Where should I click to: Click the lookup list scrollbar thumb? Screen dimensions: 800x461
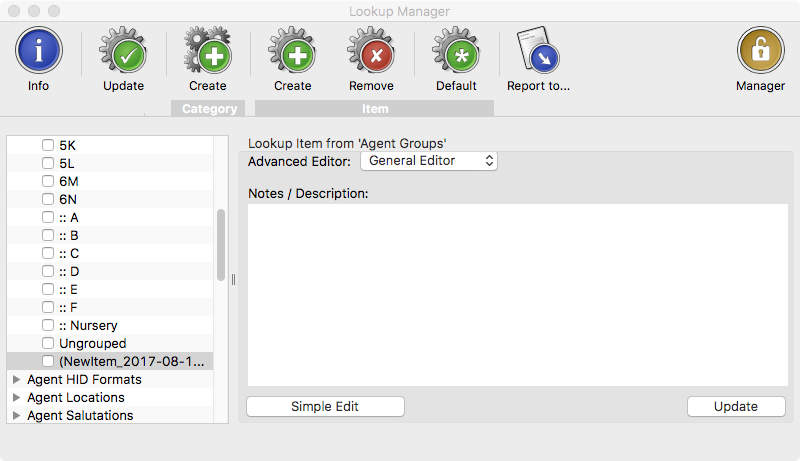221,245
